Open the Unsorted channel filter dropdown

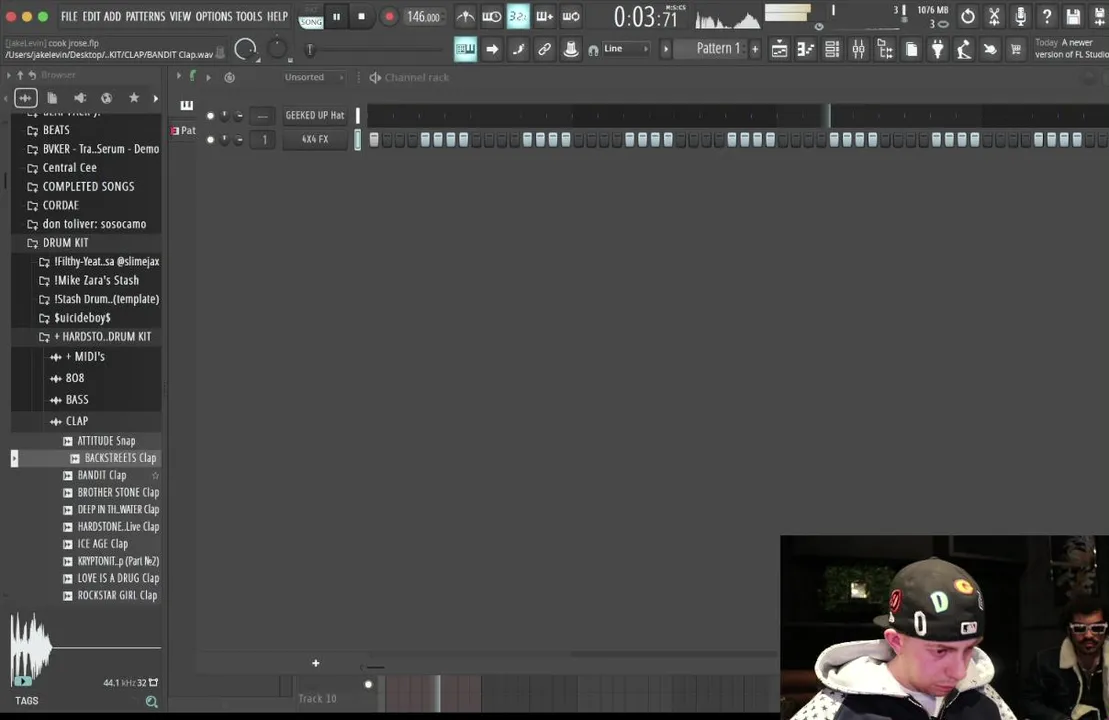[314, 77]
